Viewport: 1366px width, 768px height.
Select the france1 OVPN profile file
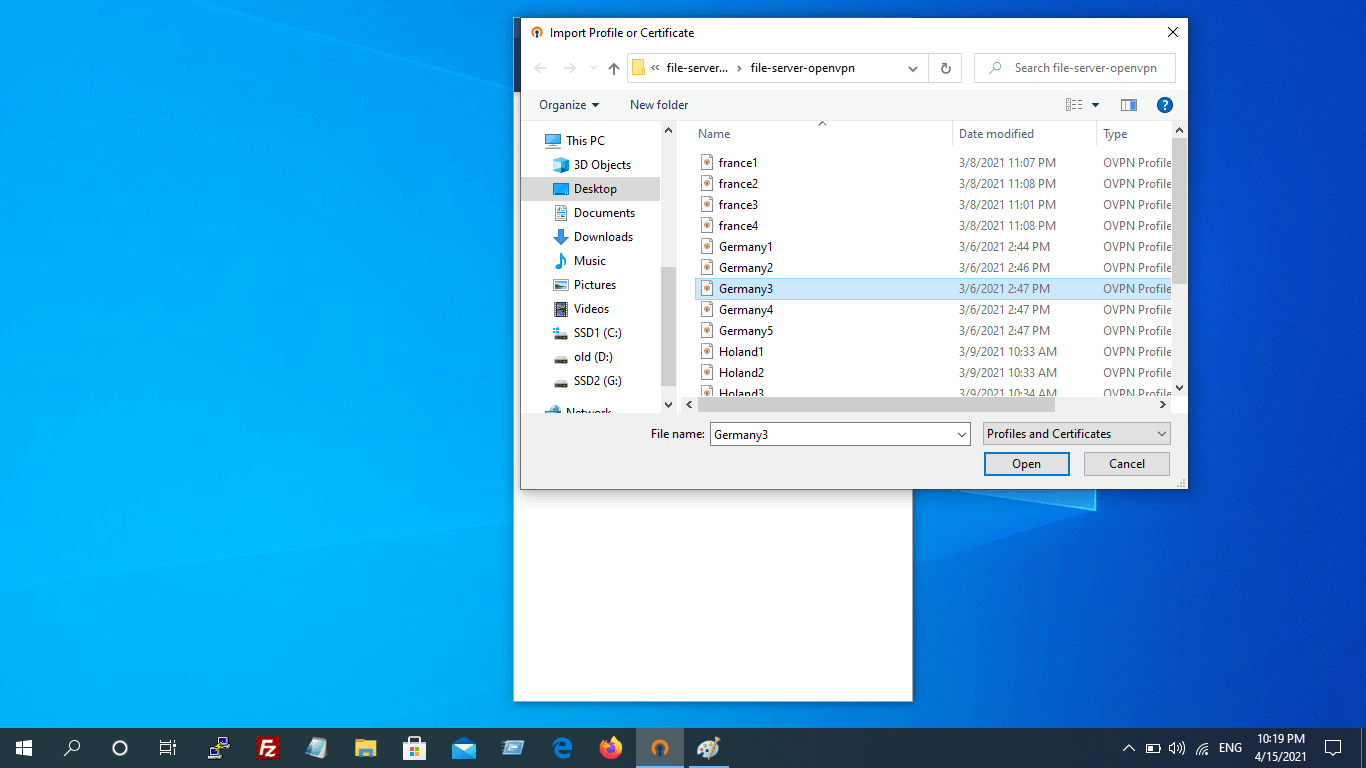click(x=738, y=163)
